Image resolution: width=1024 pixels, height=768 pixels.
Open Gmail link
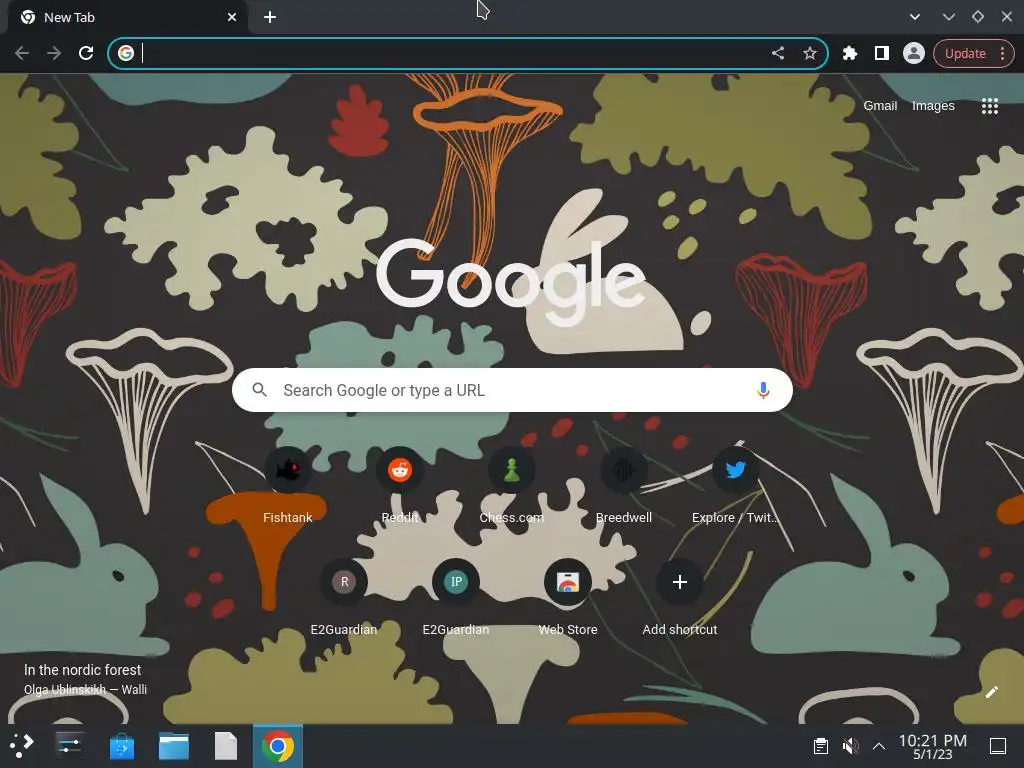(x=880, y=106)
